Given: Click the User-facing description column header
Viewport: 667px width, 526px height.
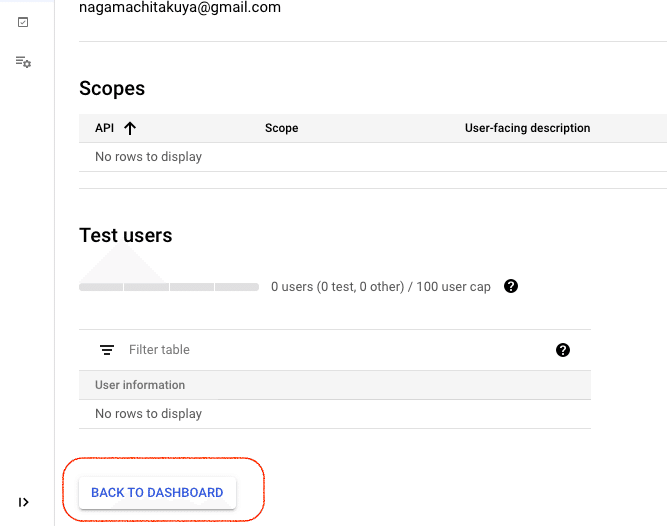Looking at the screenshot, I should pos(527,128).
